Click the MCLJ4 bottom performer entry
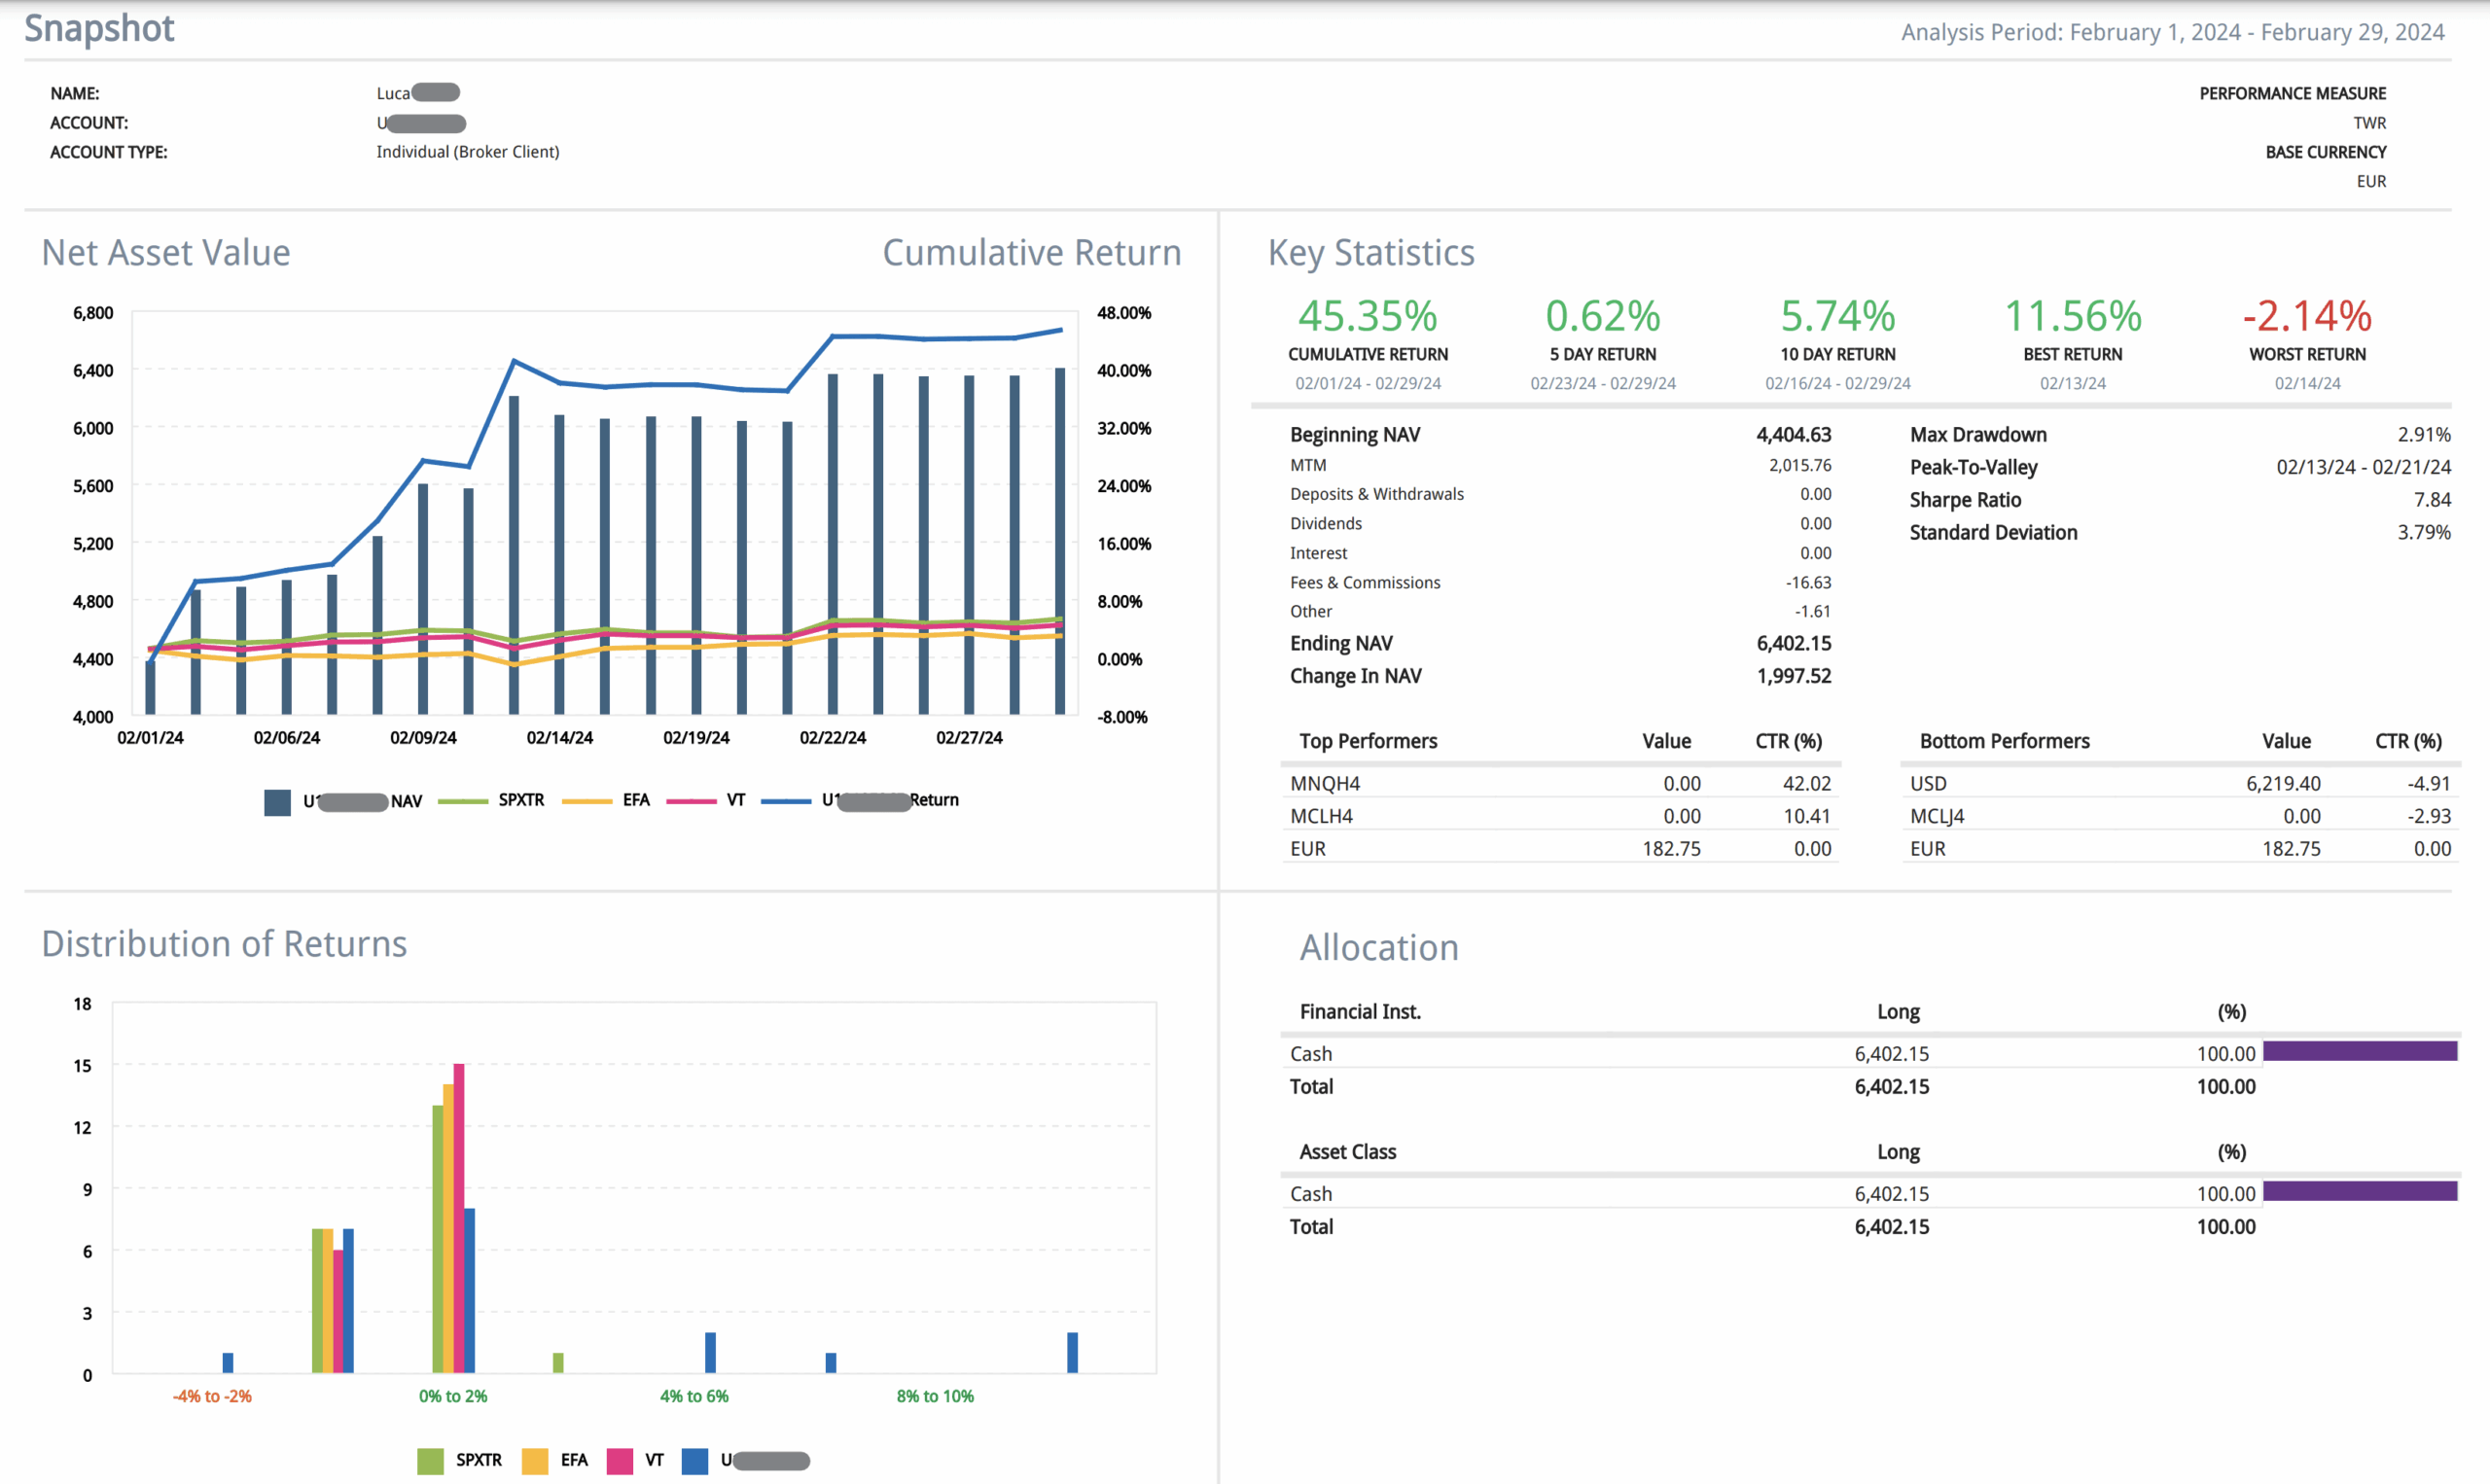The image size is (2490, 1484). click(1937, 816)
